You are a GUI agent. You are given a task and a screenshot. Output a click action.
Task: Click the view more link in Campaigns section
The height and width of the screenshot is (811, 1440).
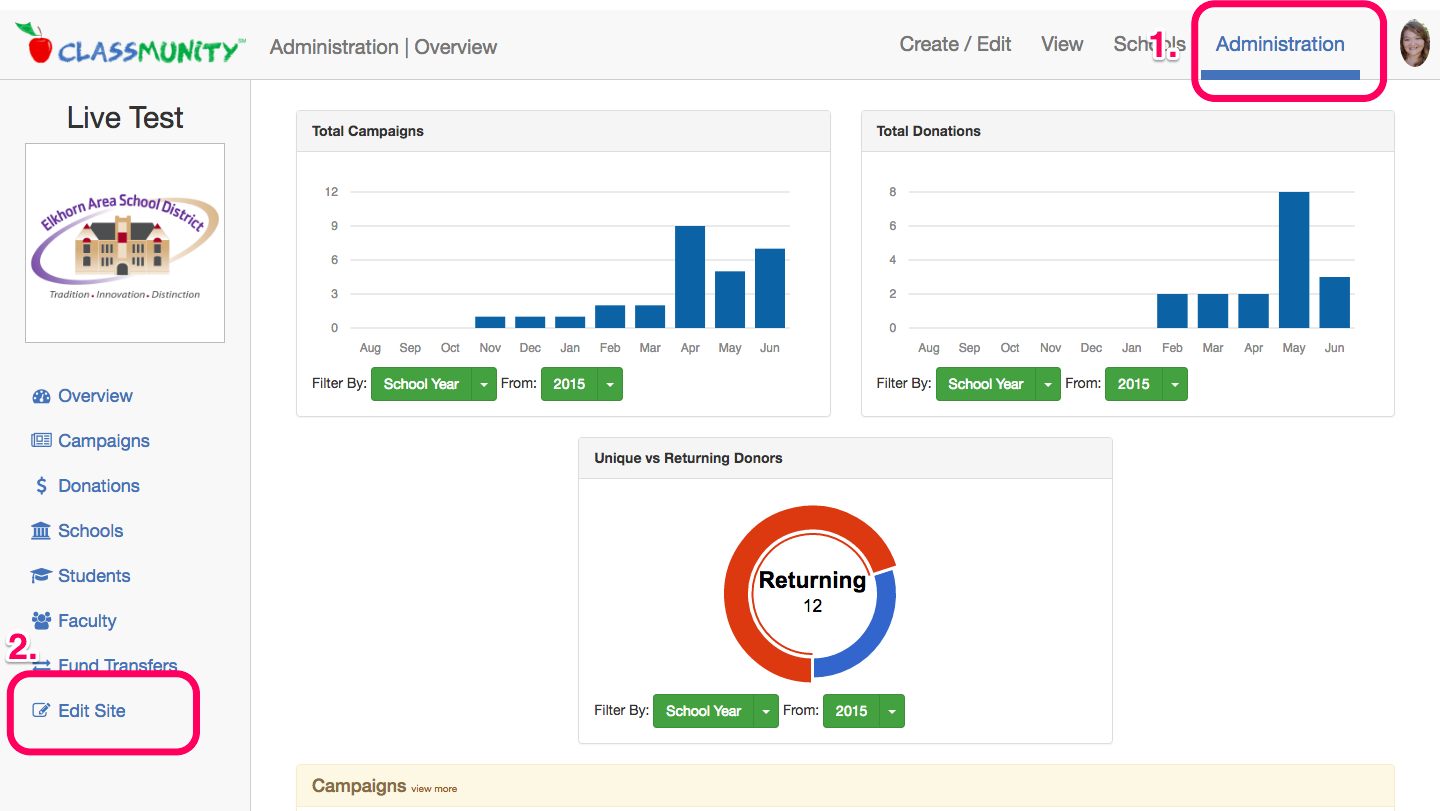[434, 788]
